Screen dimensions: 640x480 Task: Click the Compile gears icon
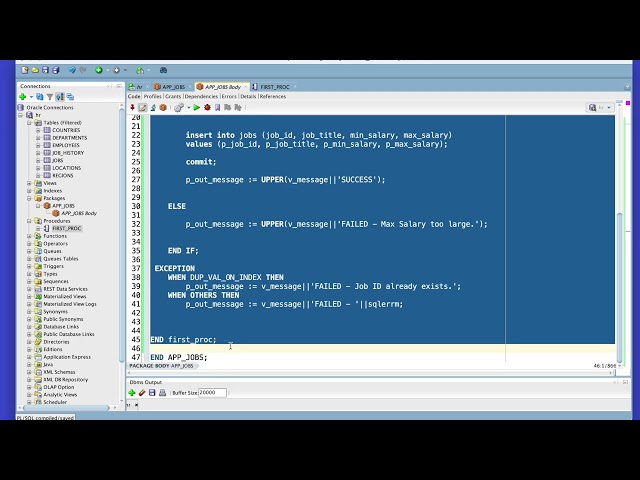coord(178,107)
